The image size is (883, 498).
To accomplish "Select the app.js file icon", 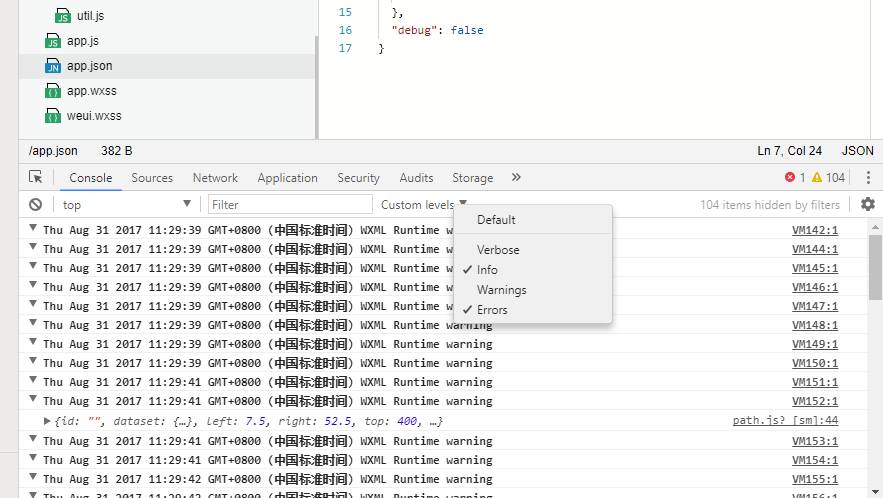I will click(x=53, y=41).
